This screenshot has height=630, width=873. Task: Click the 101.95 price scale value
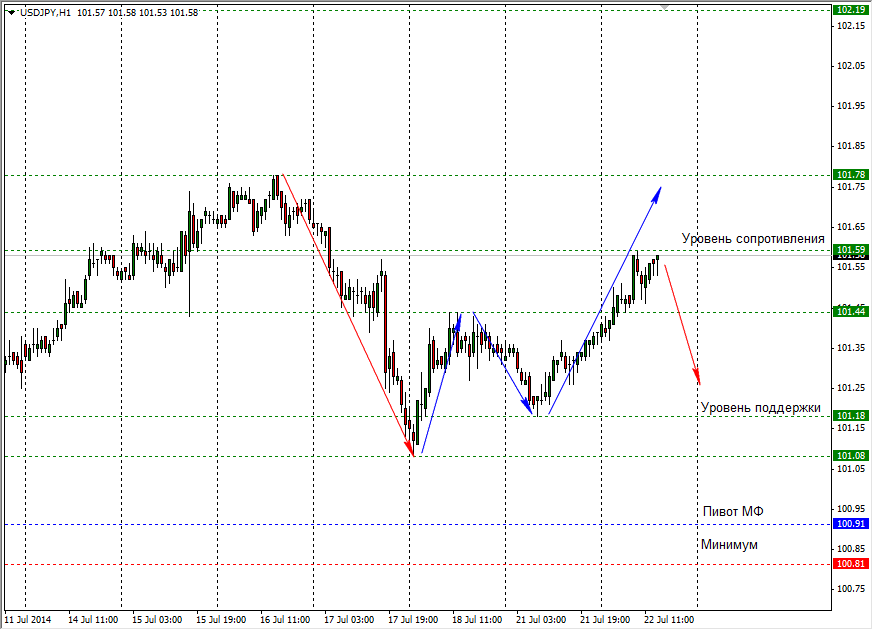click(851, 106)
